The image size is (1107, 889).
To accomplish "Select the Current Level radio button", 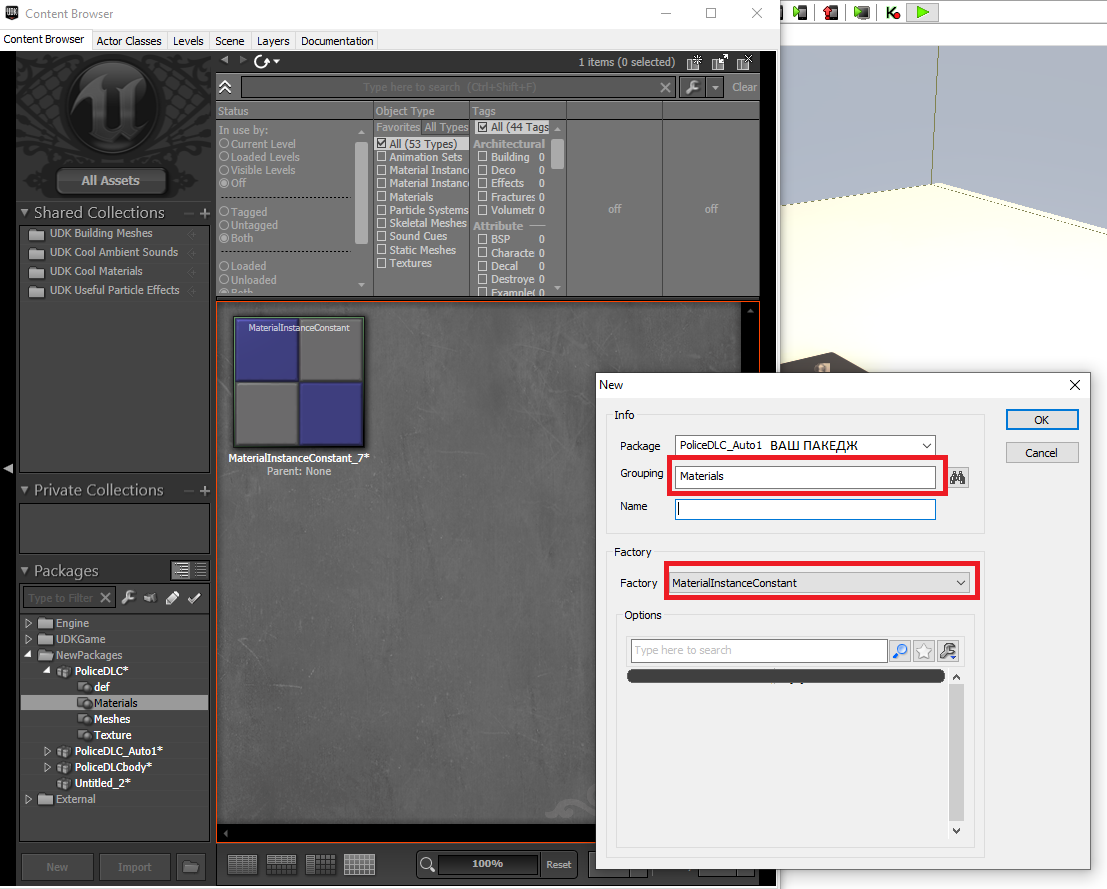I will coord(224,143).
